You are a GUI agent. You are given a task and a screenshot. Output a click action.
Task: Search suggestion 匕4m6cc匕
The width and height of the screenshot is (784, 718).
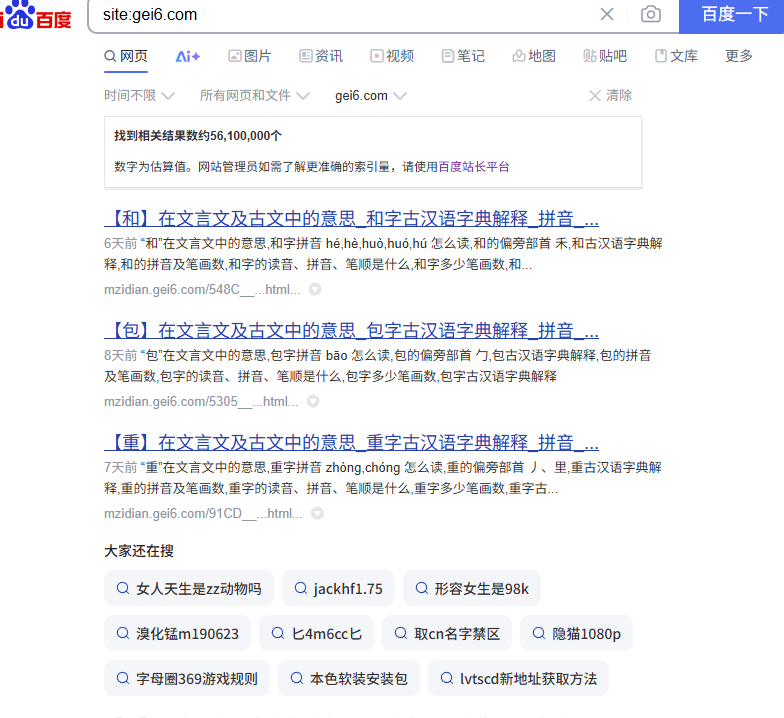pos(316,634)
